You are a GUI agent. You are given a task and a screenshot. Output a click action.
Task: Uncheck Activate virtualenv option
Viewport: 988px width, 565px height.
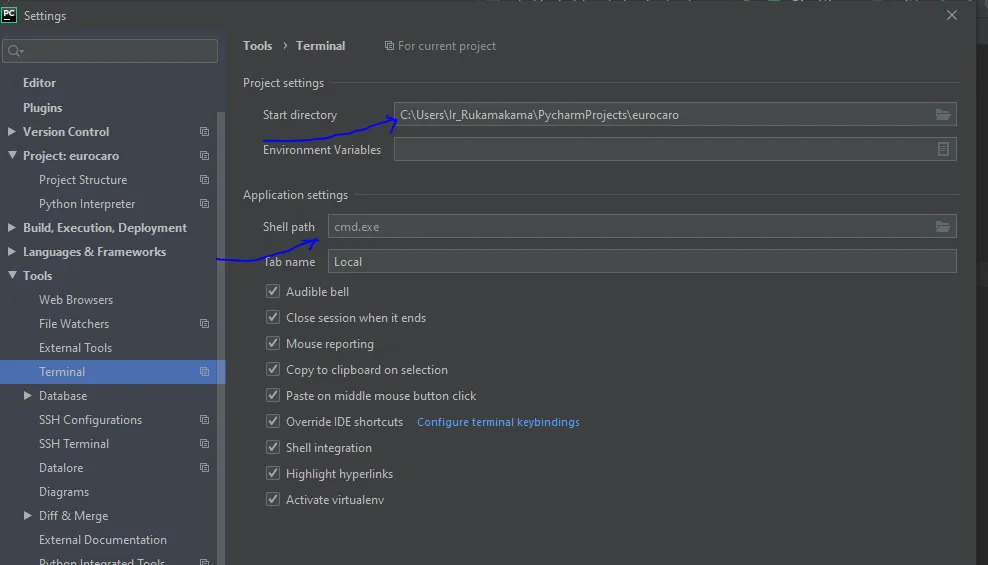273,500
